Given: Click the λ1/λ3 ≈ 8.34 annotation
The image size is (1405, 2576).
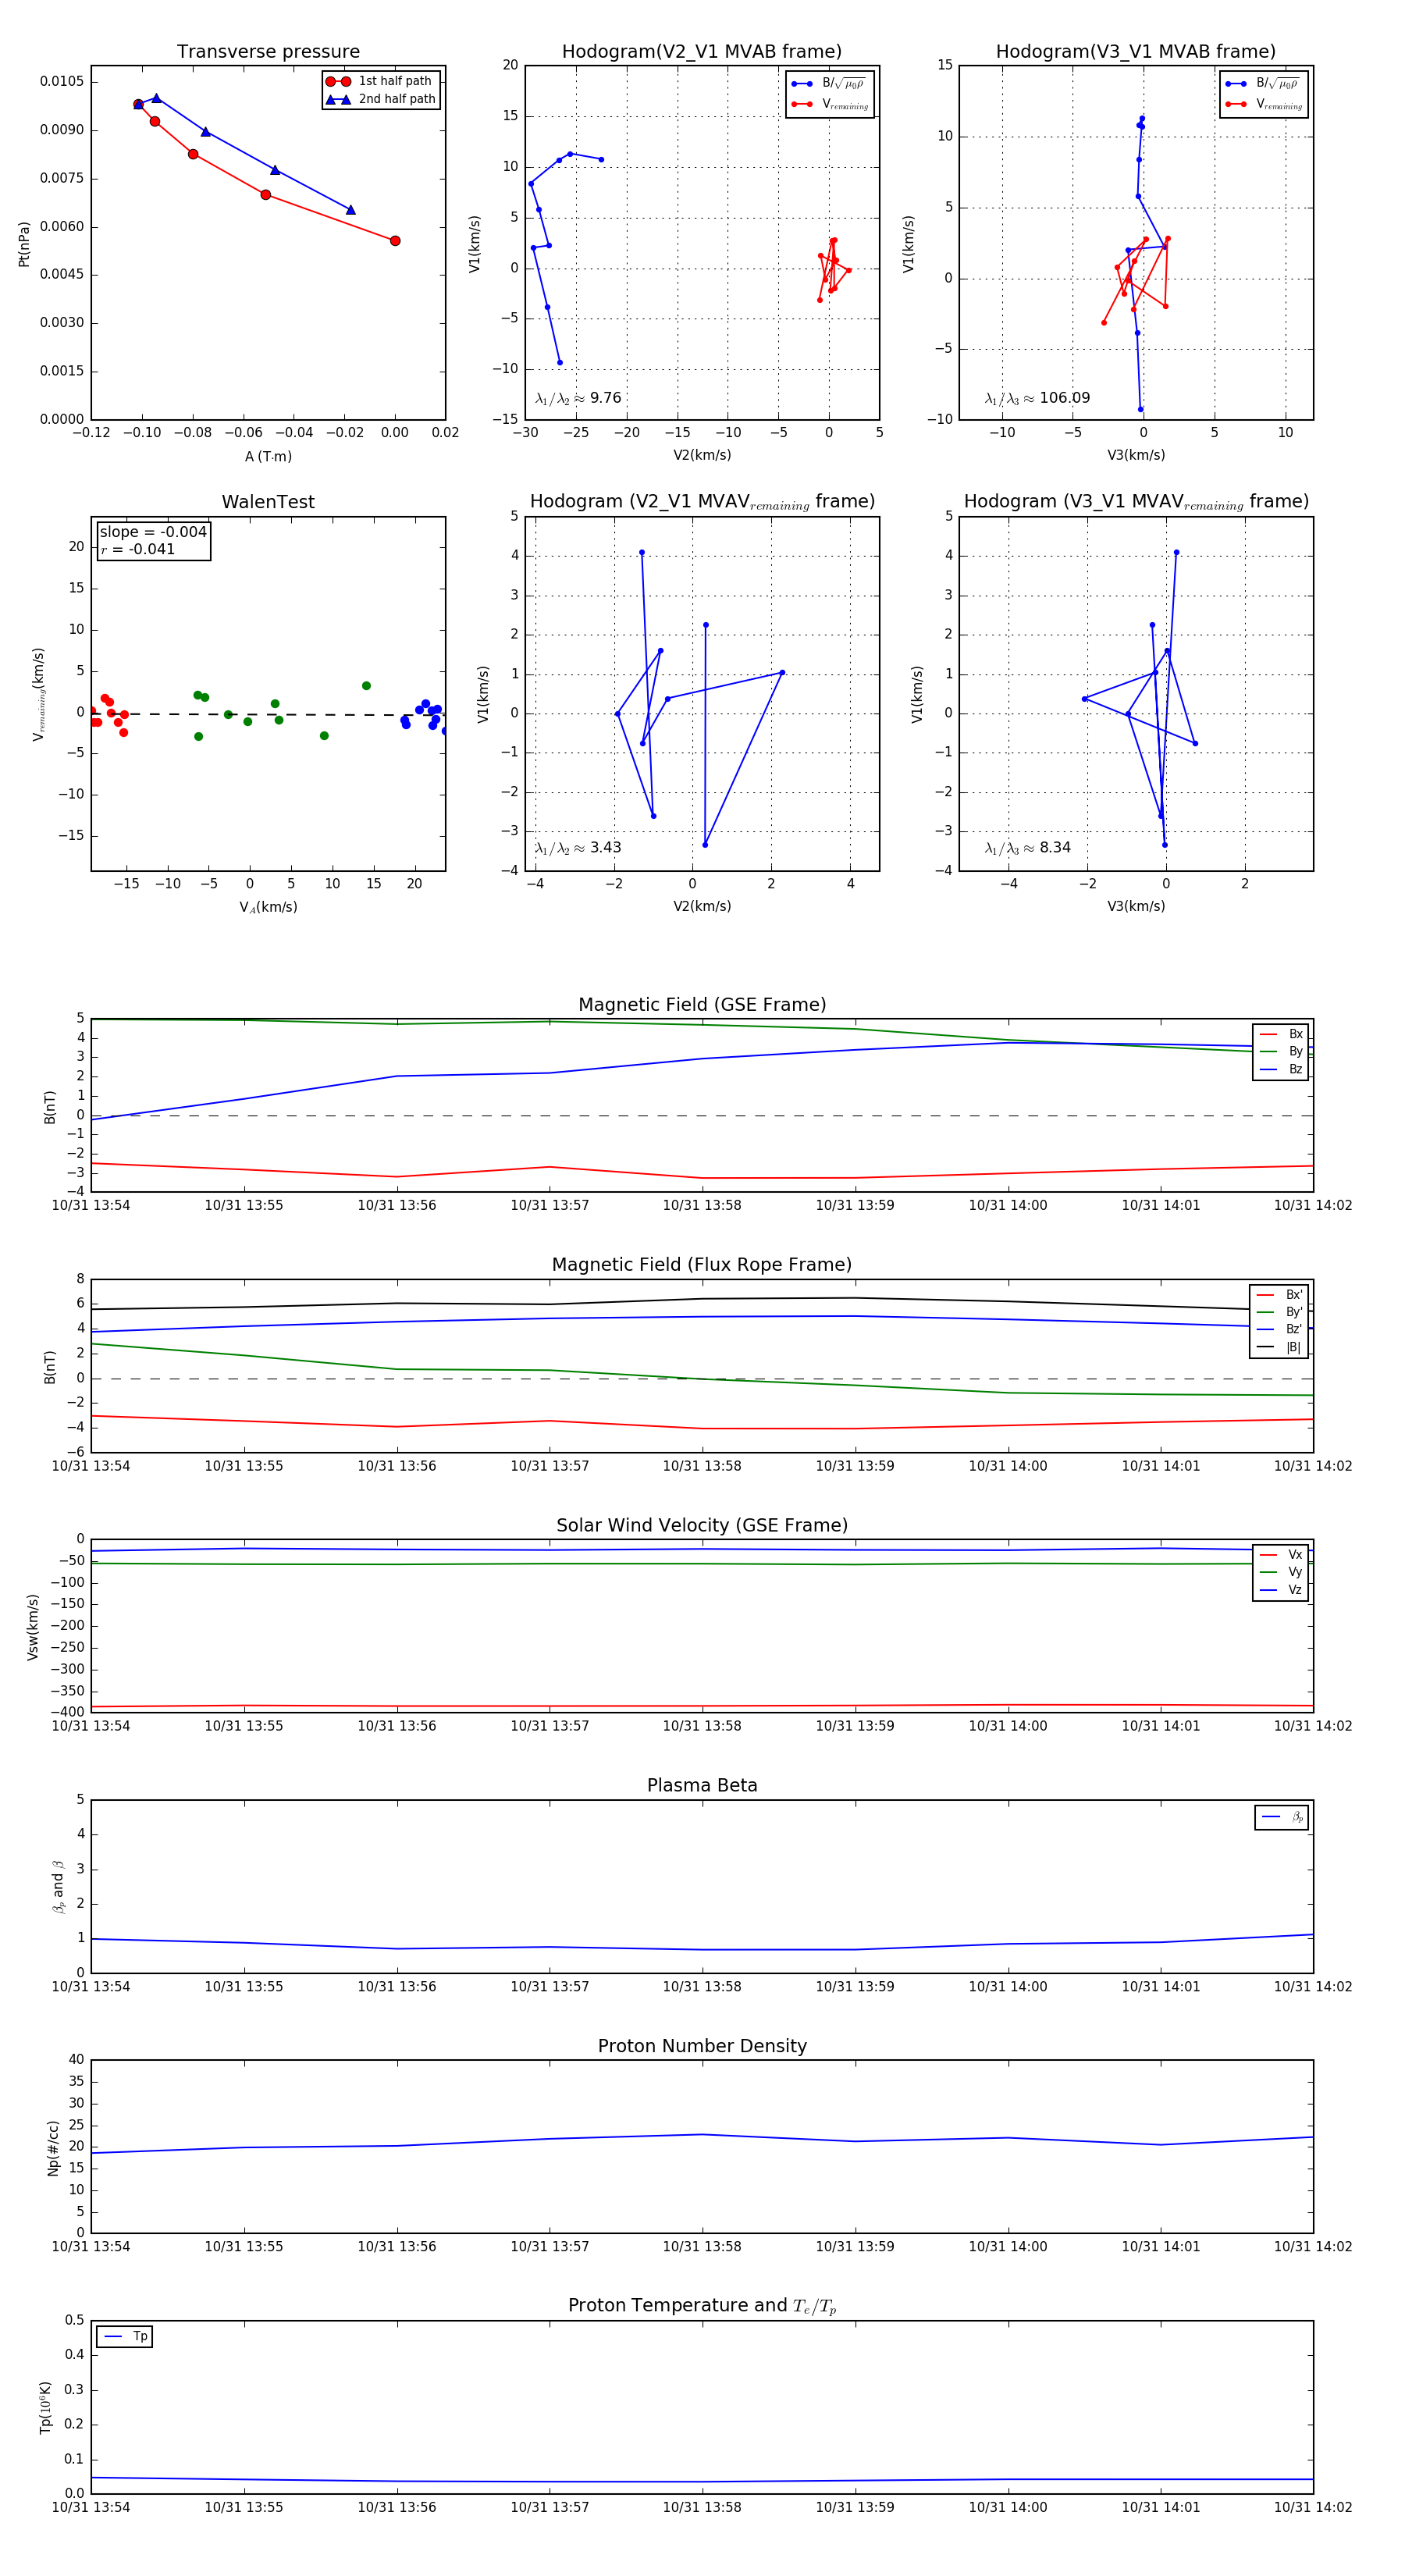Looking at the screenshot, I should coord(1027,848).
